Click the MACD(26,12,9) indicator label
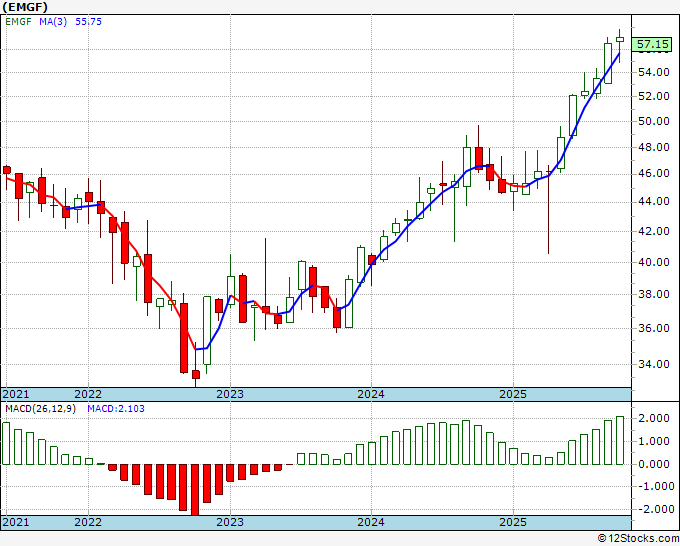 click(40, 409)
